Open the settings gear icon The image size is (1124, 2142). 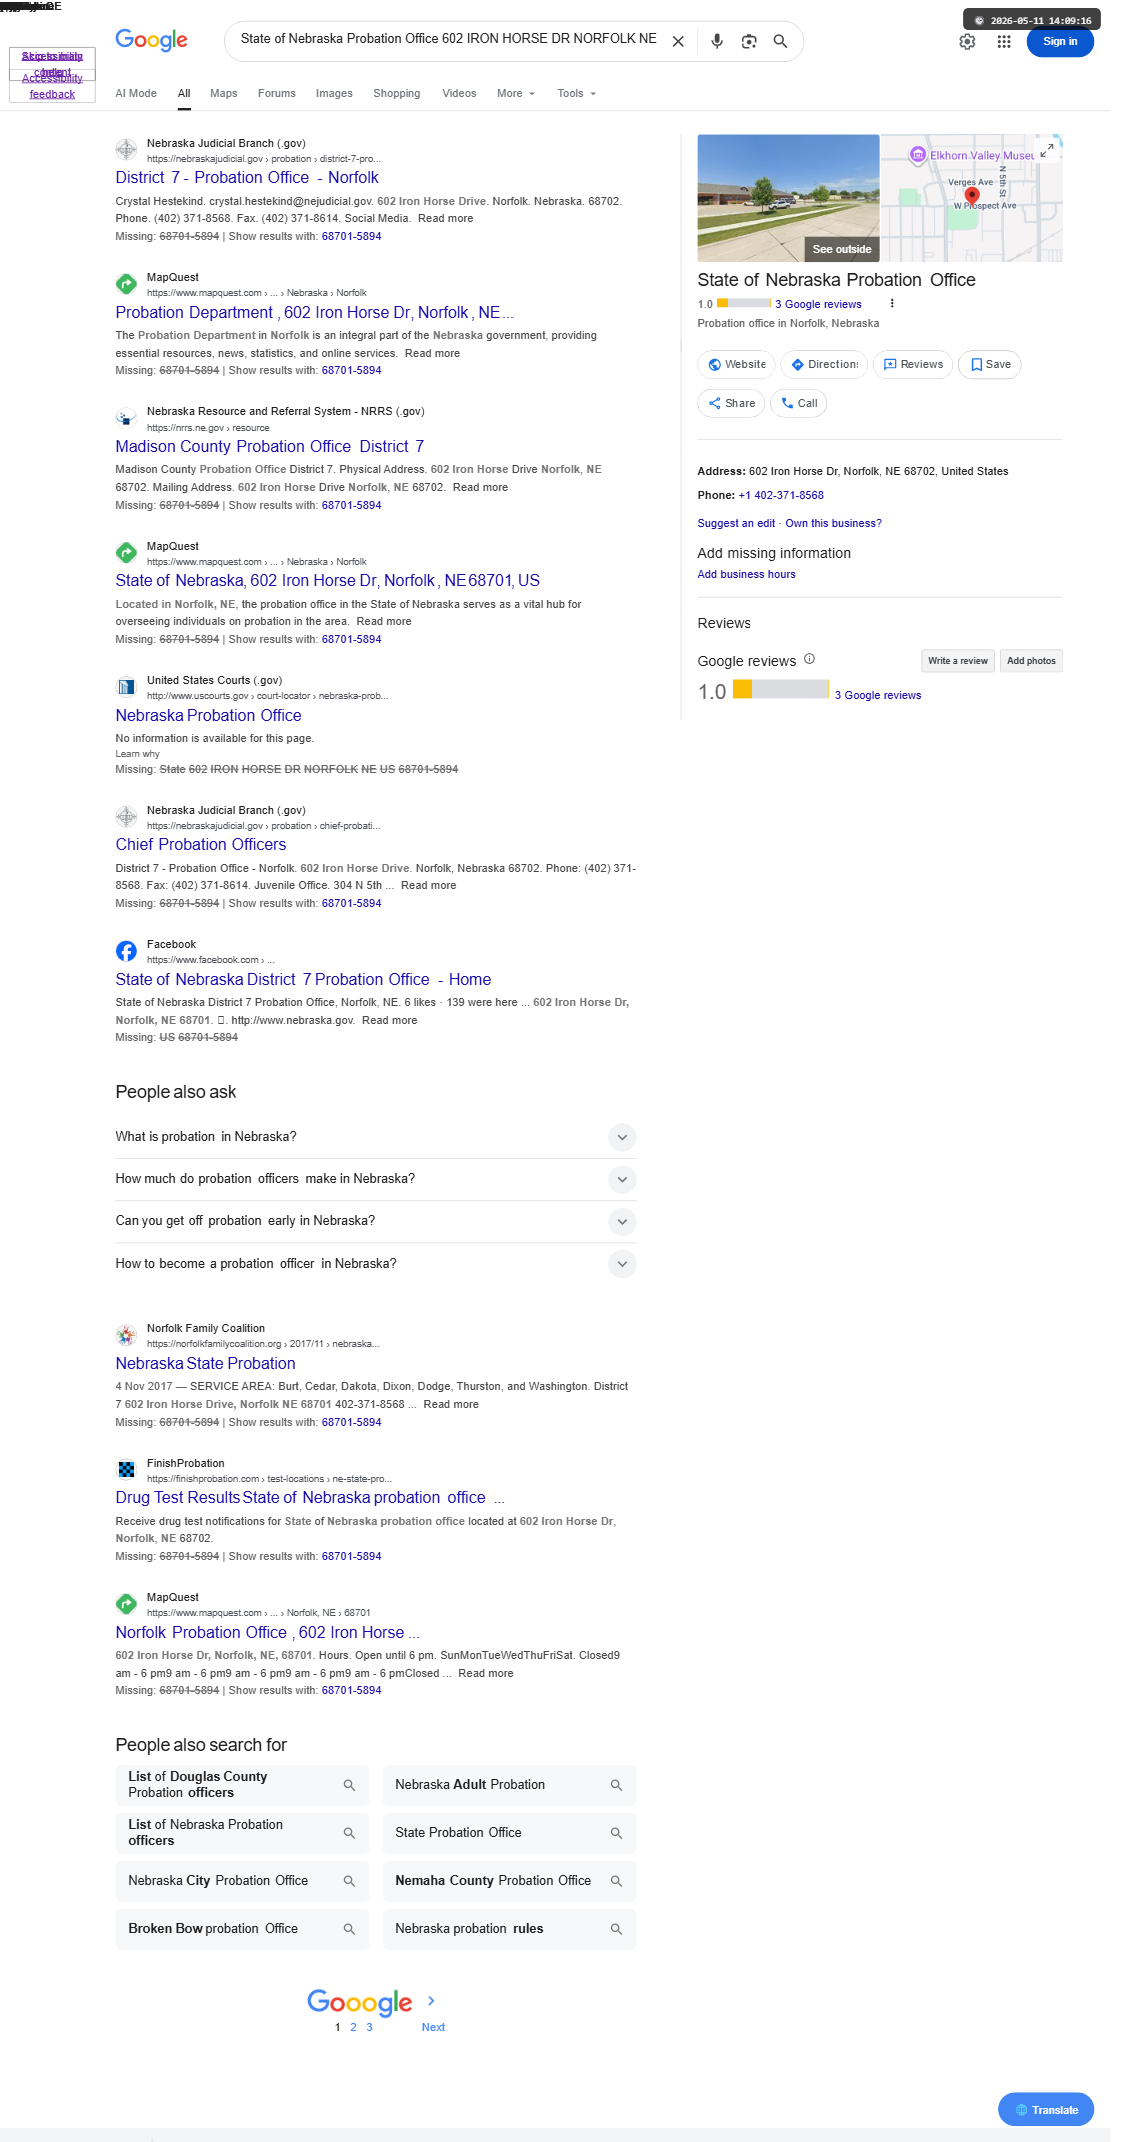click(x=967, y=41)
